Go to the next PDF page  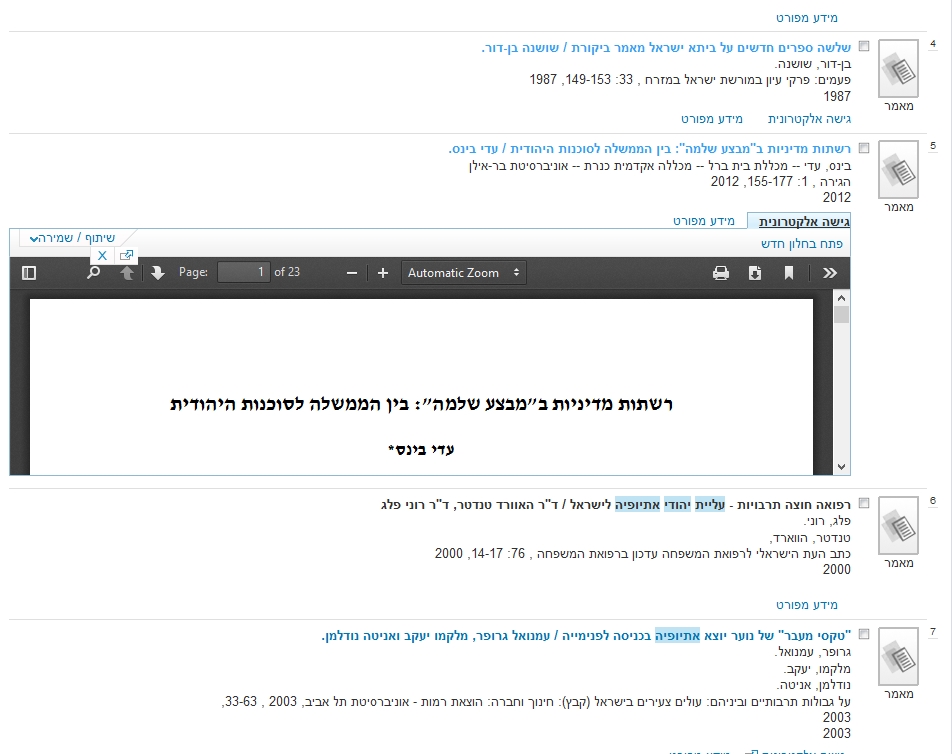tap(158, 273)
